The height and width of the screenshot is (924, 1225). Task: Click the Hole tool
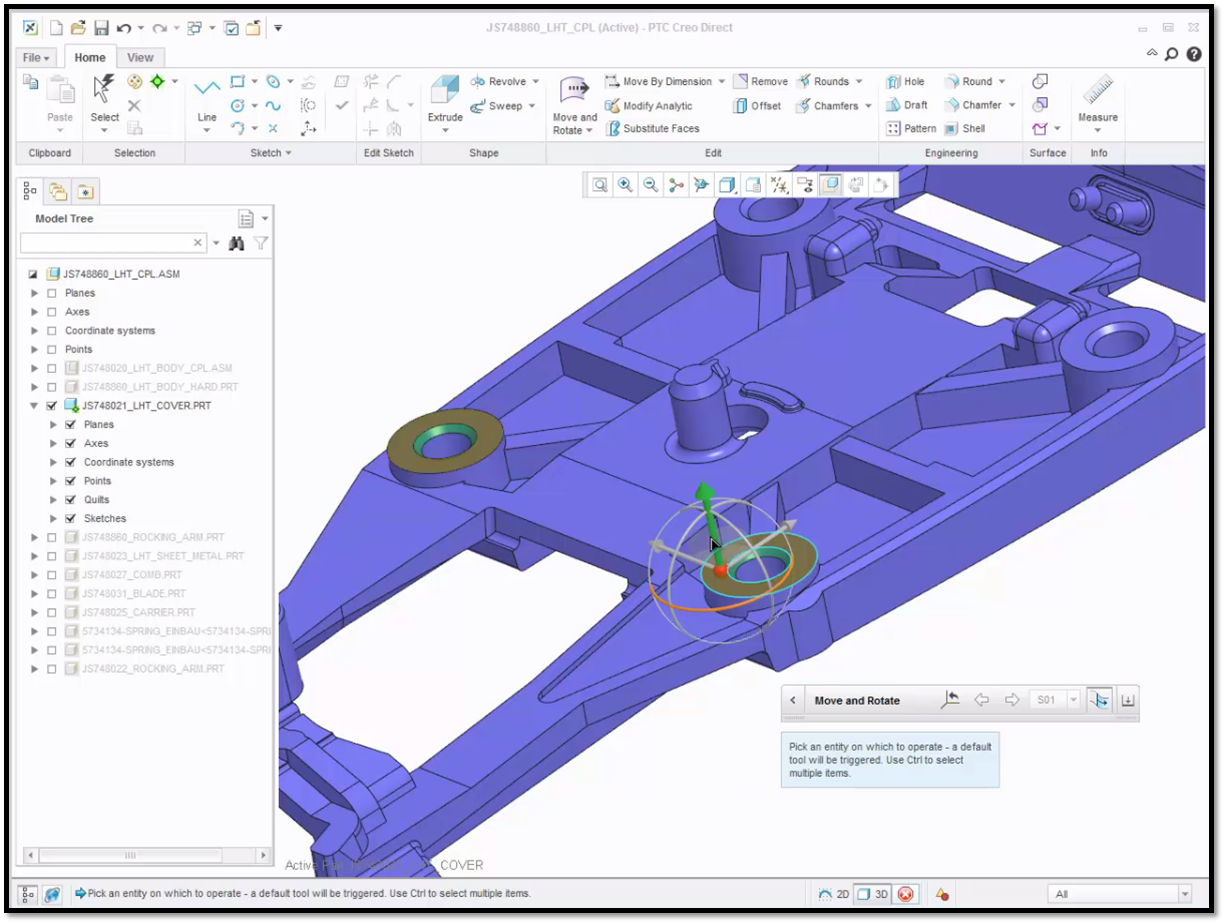click(x=905, y=82)
